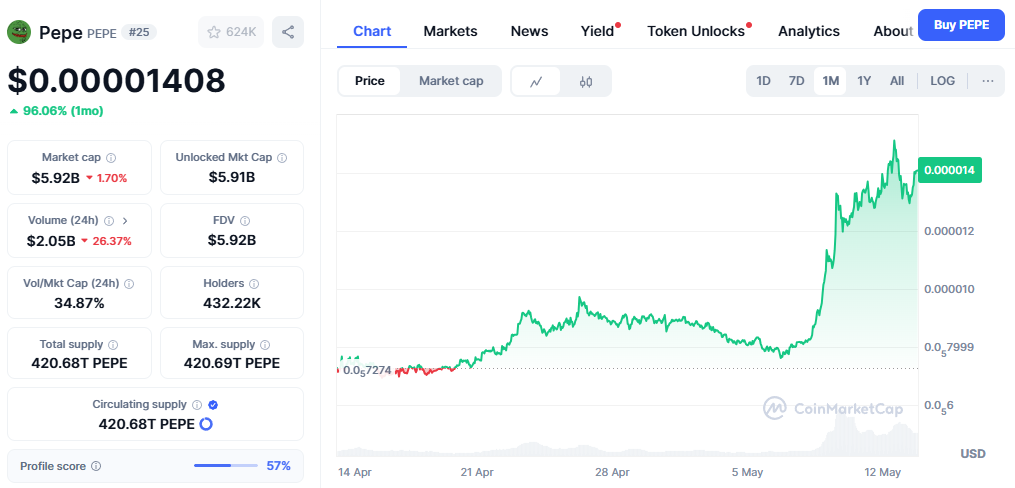
Task: Click Total supply info icon
Action: click(x=113, y=345)
